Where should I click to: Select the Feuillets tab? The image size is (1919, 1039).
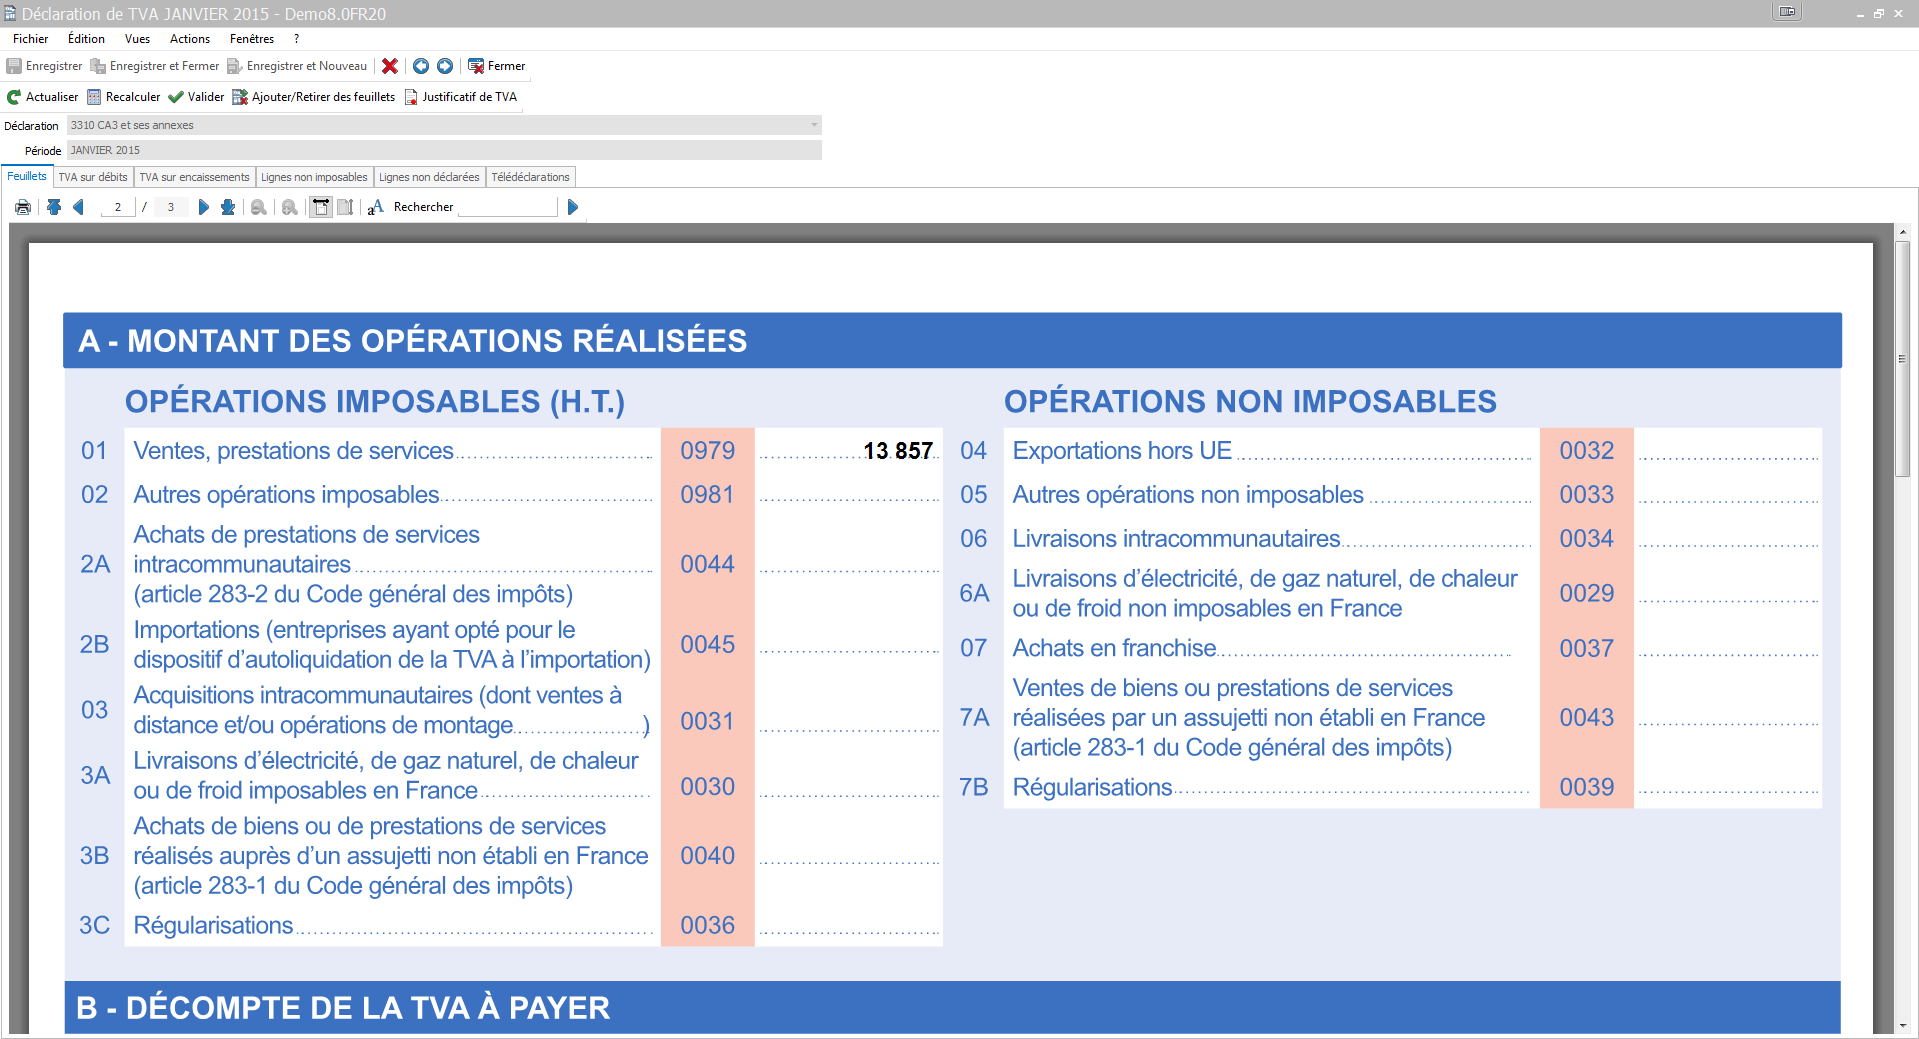pyautogui.click(x=27, y=176)
